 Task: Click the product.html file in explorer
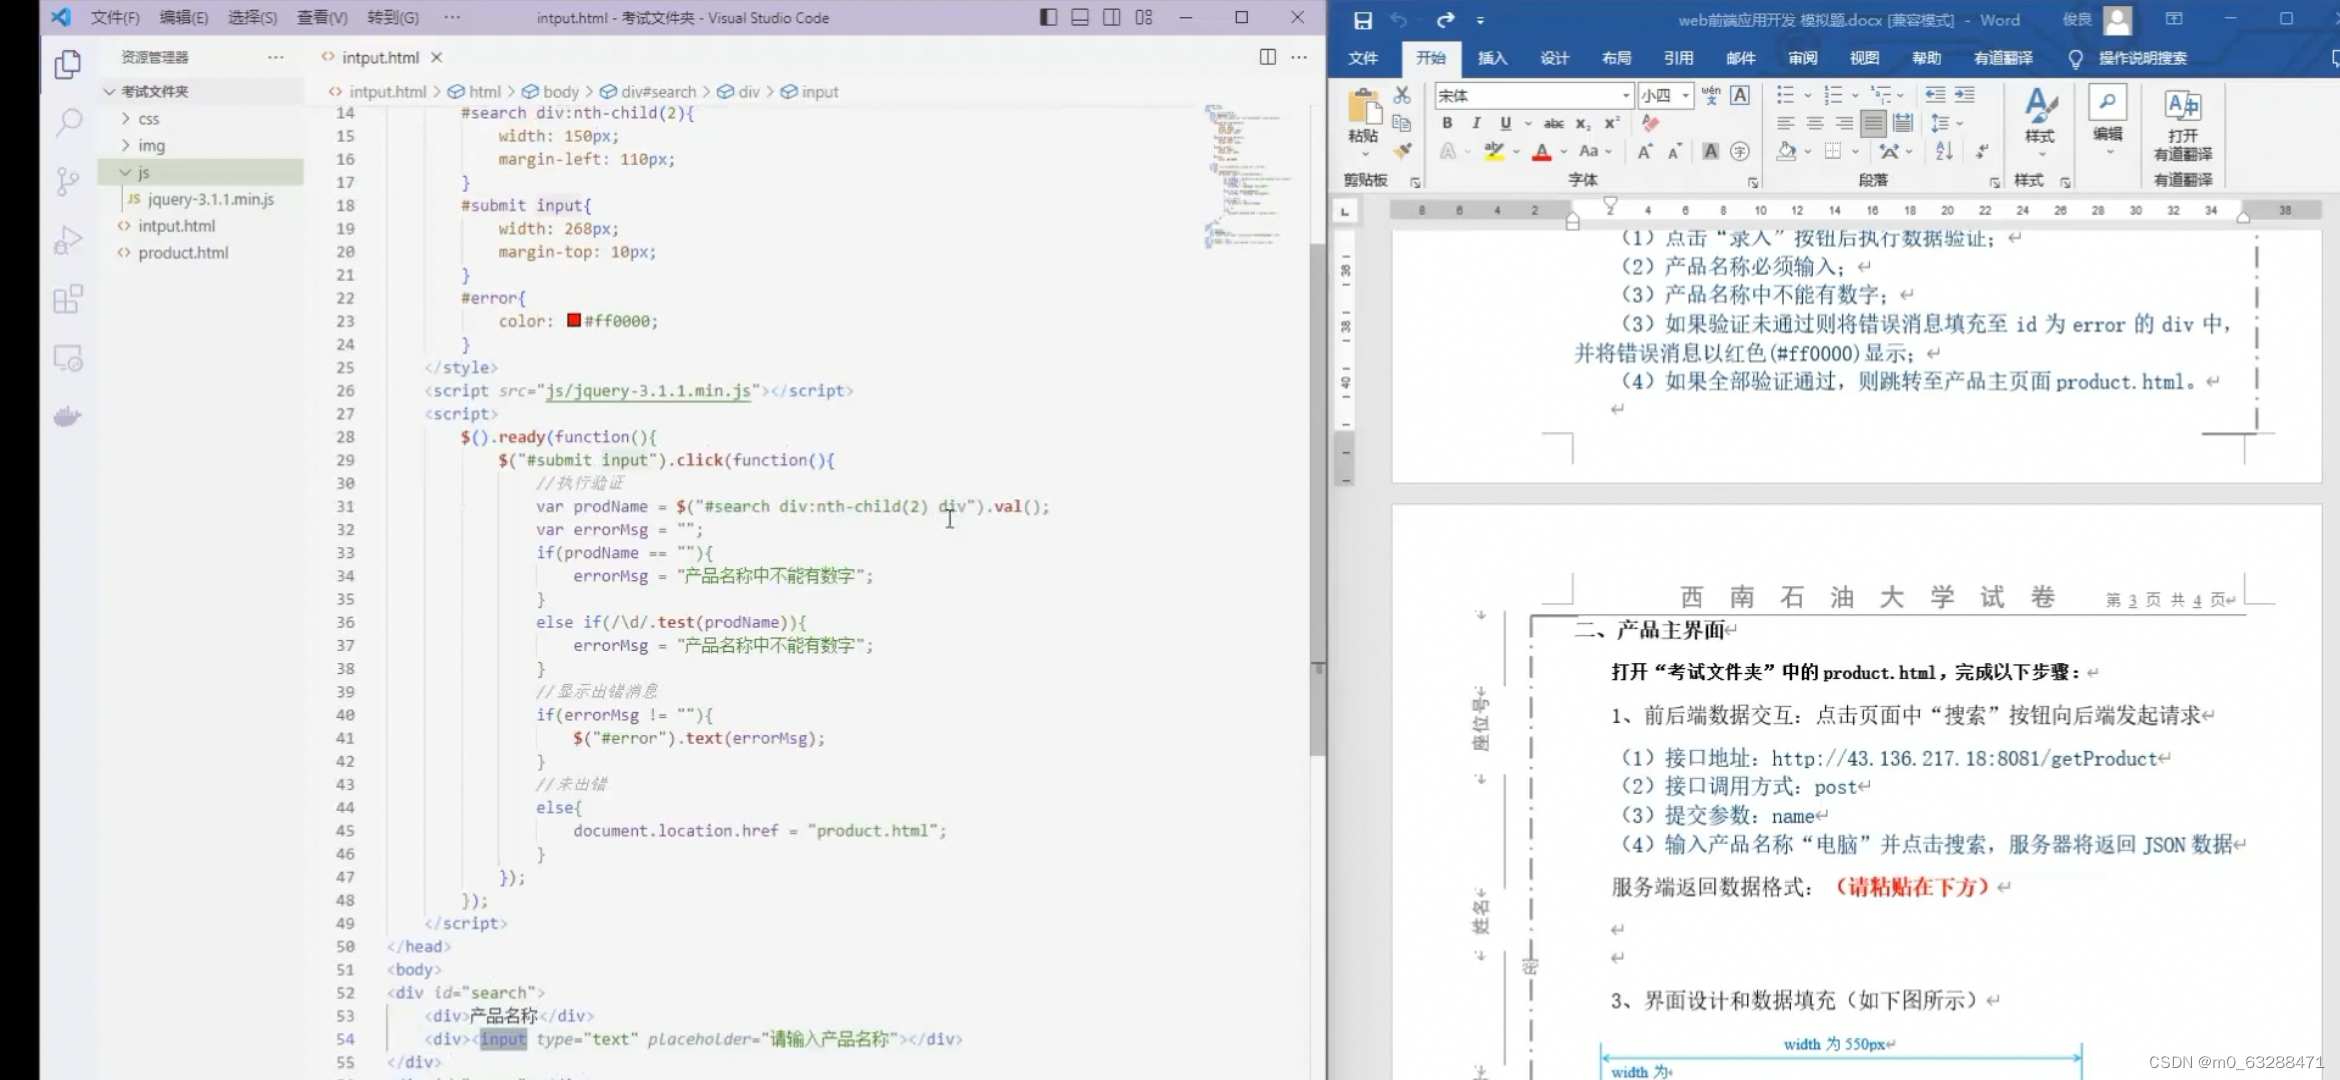click(x=184, y=251)
